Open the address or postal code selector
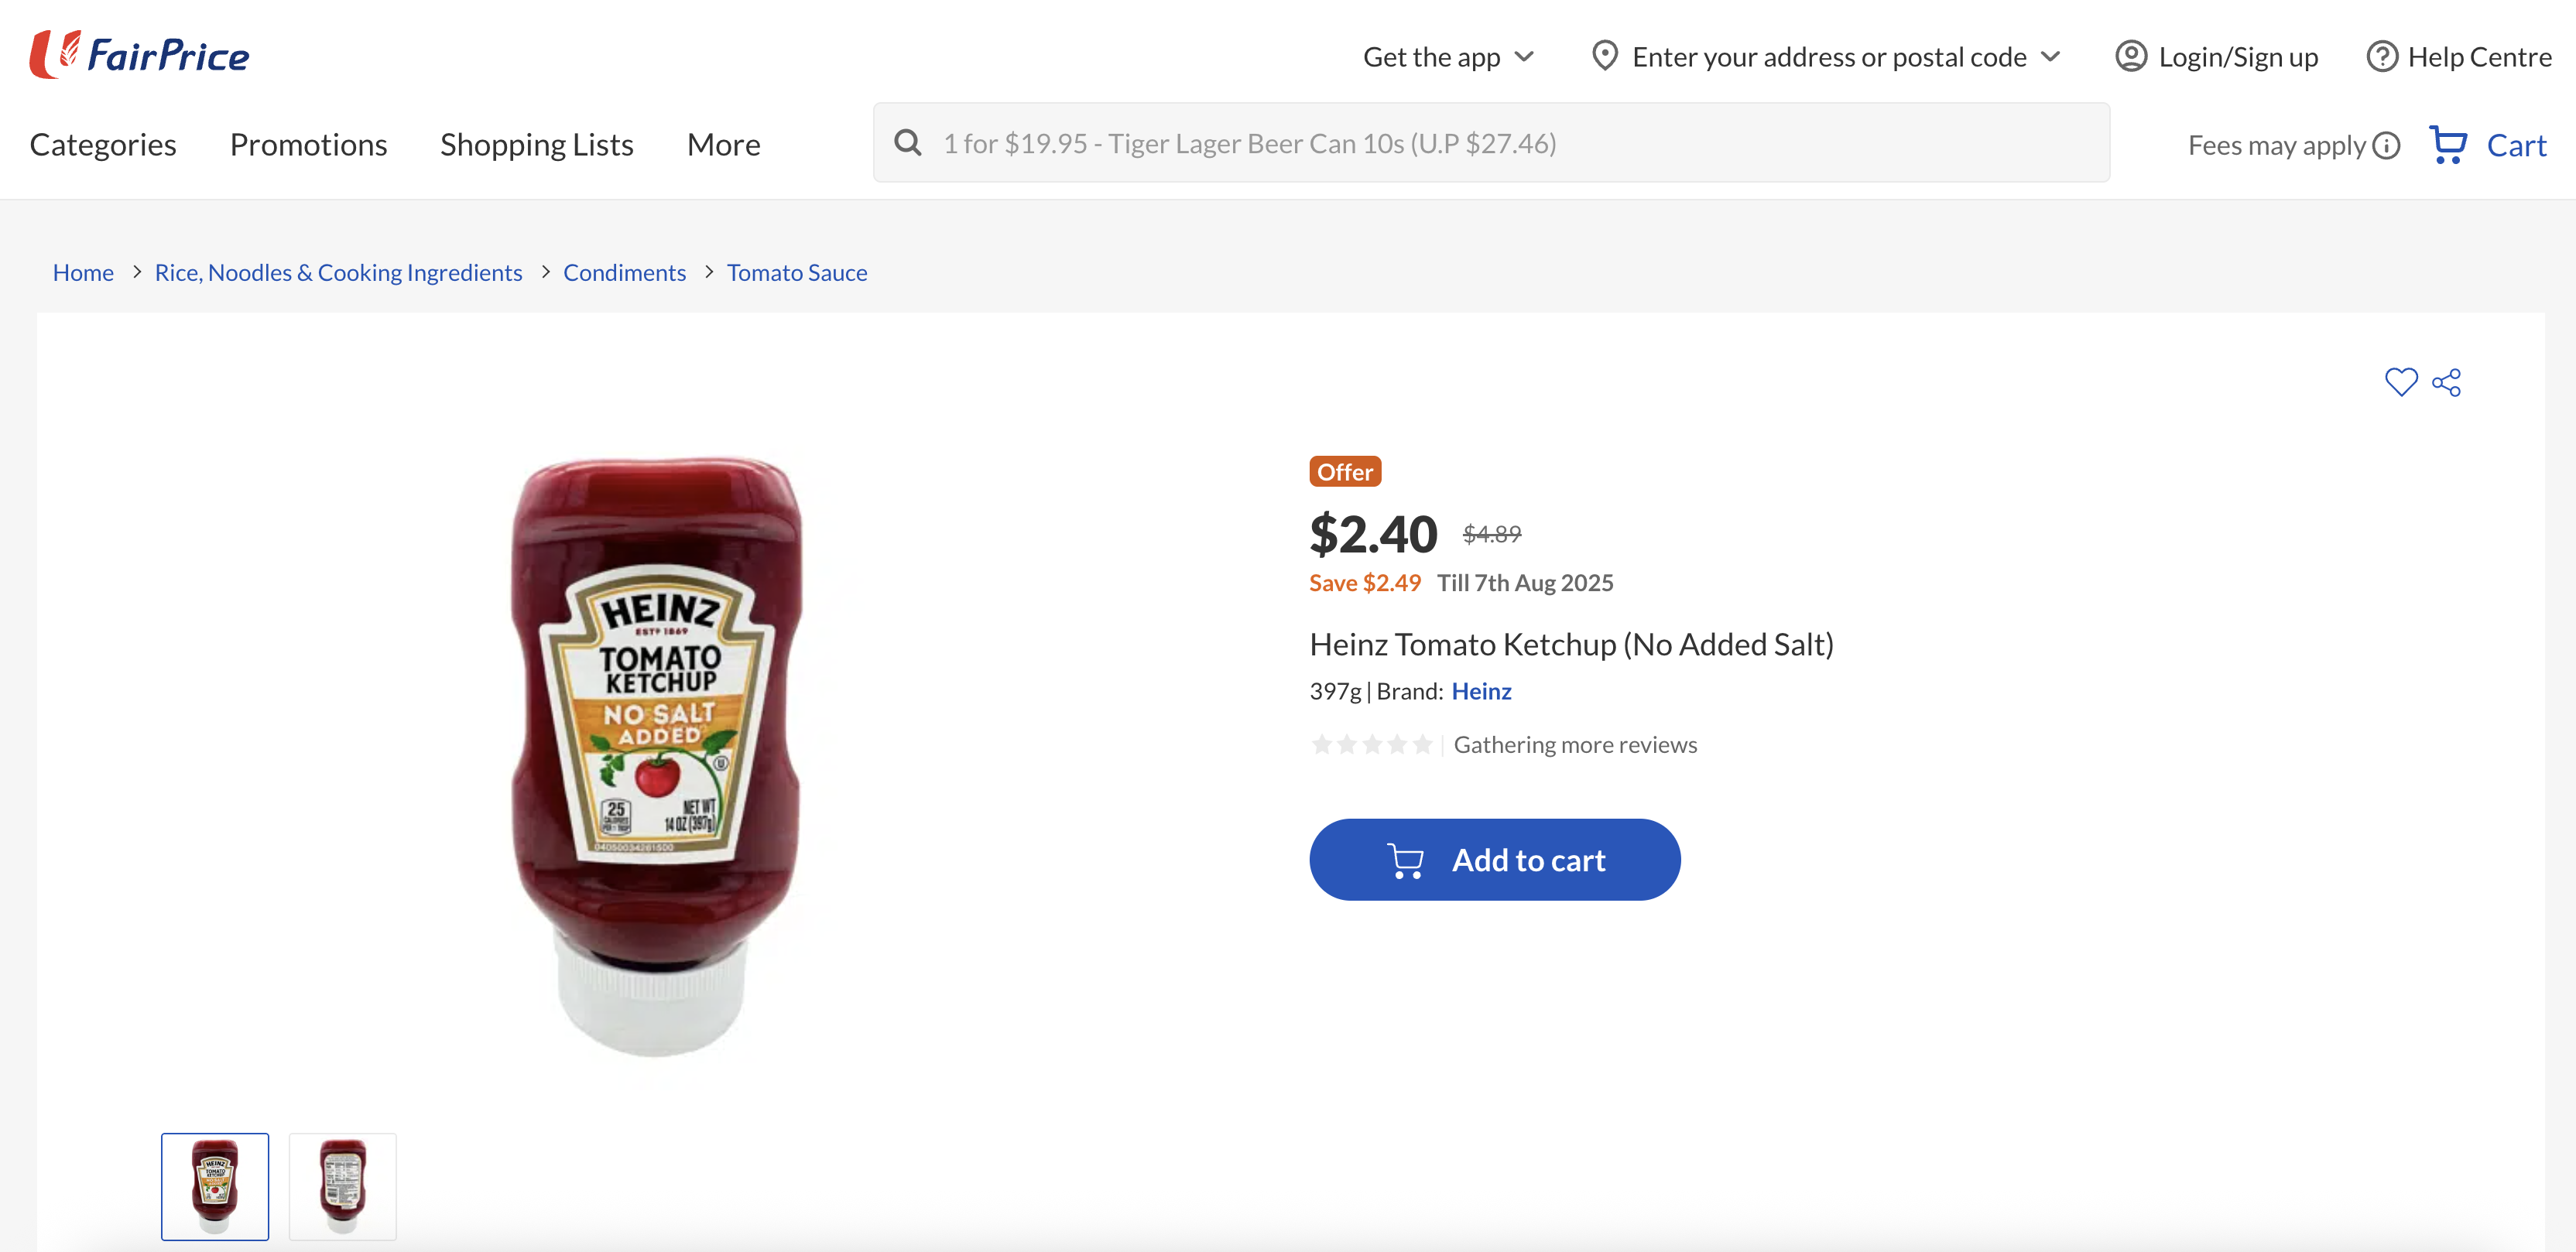Screen dimensions: 2576x1252 (1827, 57)
